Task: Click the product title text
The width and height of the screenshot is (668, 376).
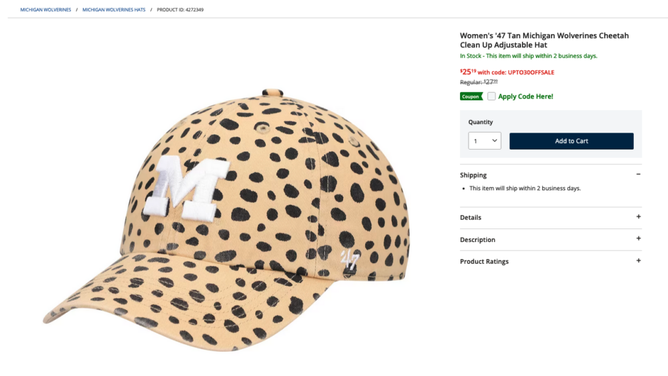Action: [x=544, y=40]
